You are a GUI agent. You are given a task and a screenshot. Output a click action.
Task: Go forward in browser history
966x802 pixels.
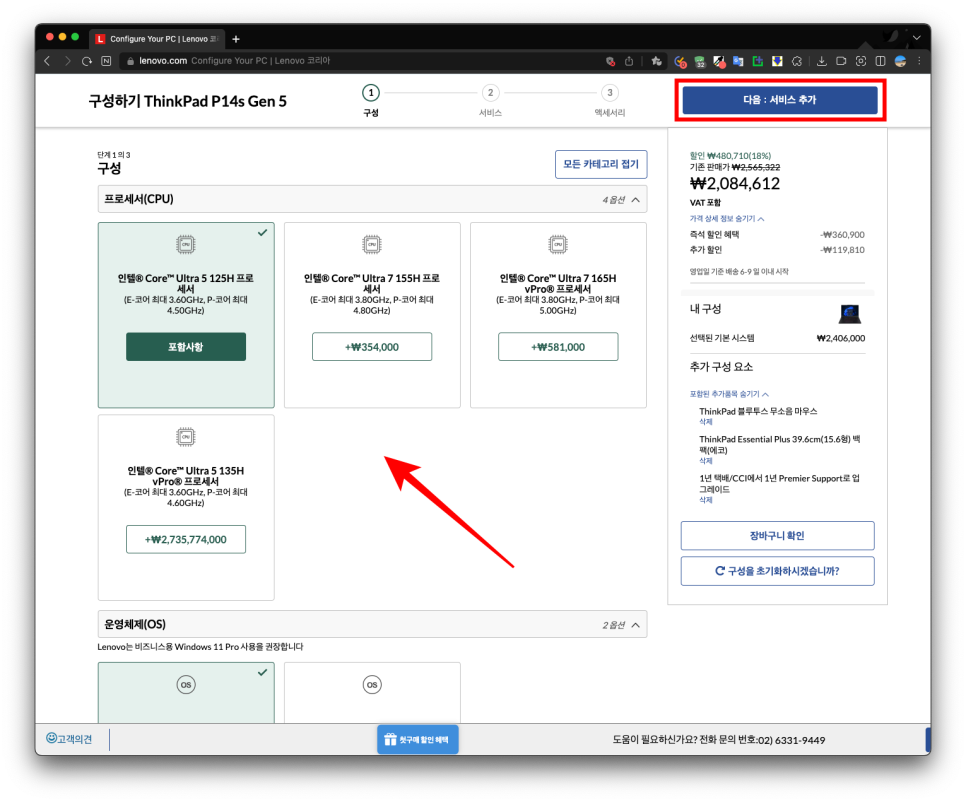pos(67,61)
